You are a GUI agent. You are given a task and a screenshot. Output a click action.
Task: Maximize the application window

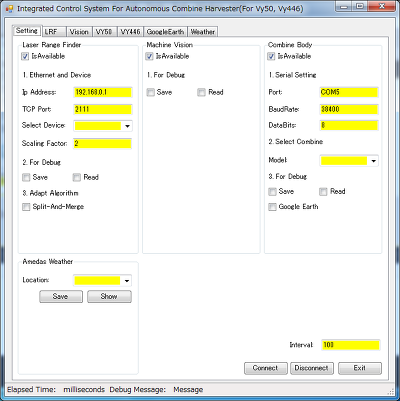tap(360, 6)
